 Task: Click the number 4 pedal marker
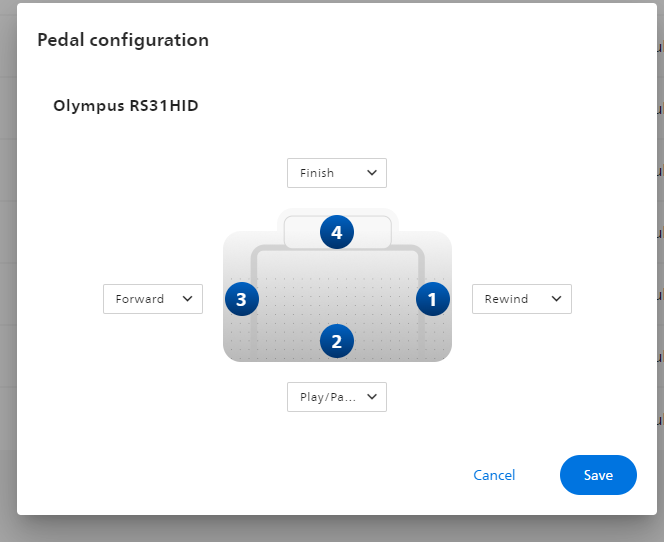click(337, 232)
